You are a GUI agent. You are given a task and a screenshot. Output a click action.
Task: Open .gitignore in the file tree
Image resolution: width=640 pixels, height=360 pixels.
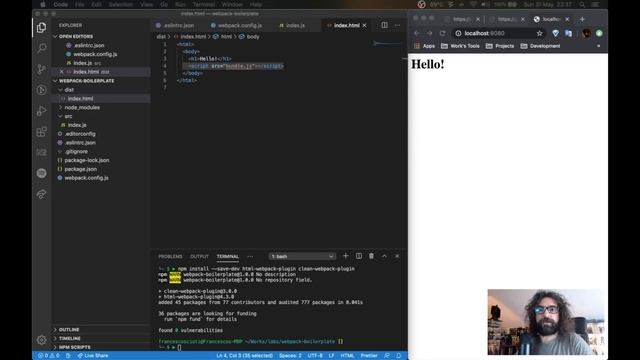coord(76,151)
